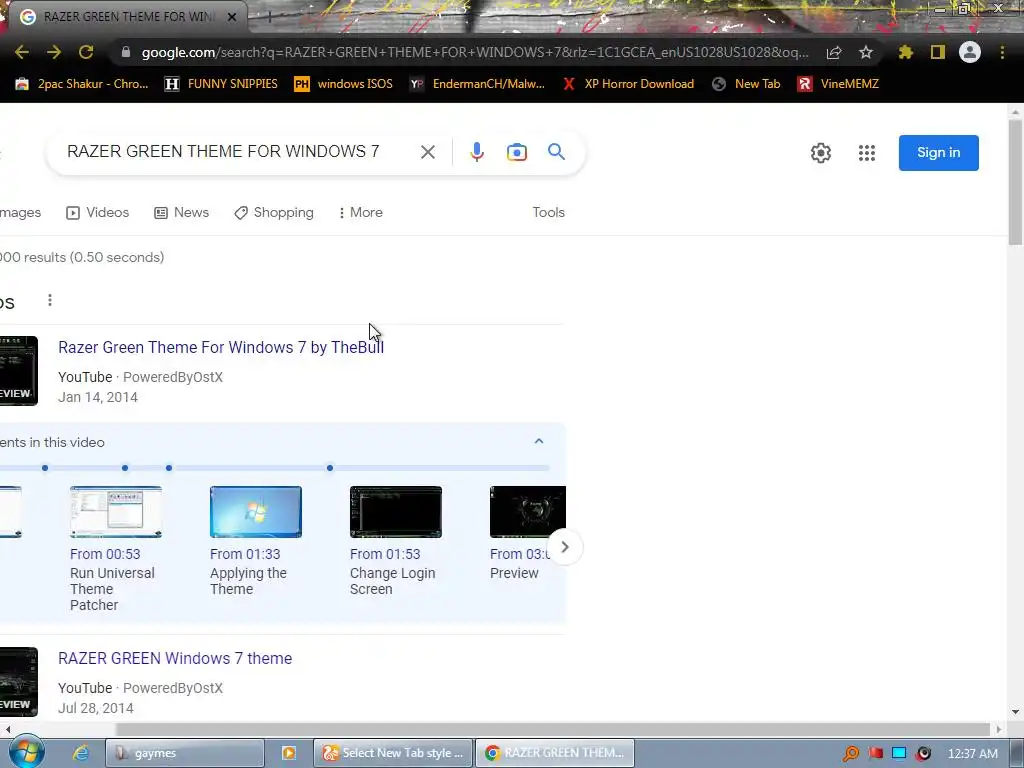The height and width of the screenshot is (768, 1024).
Task: Open Applying the Theme moment thumbnail
Action: (256, 512)
